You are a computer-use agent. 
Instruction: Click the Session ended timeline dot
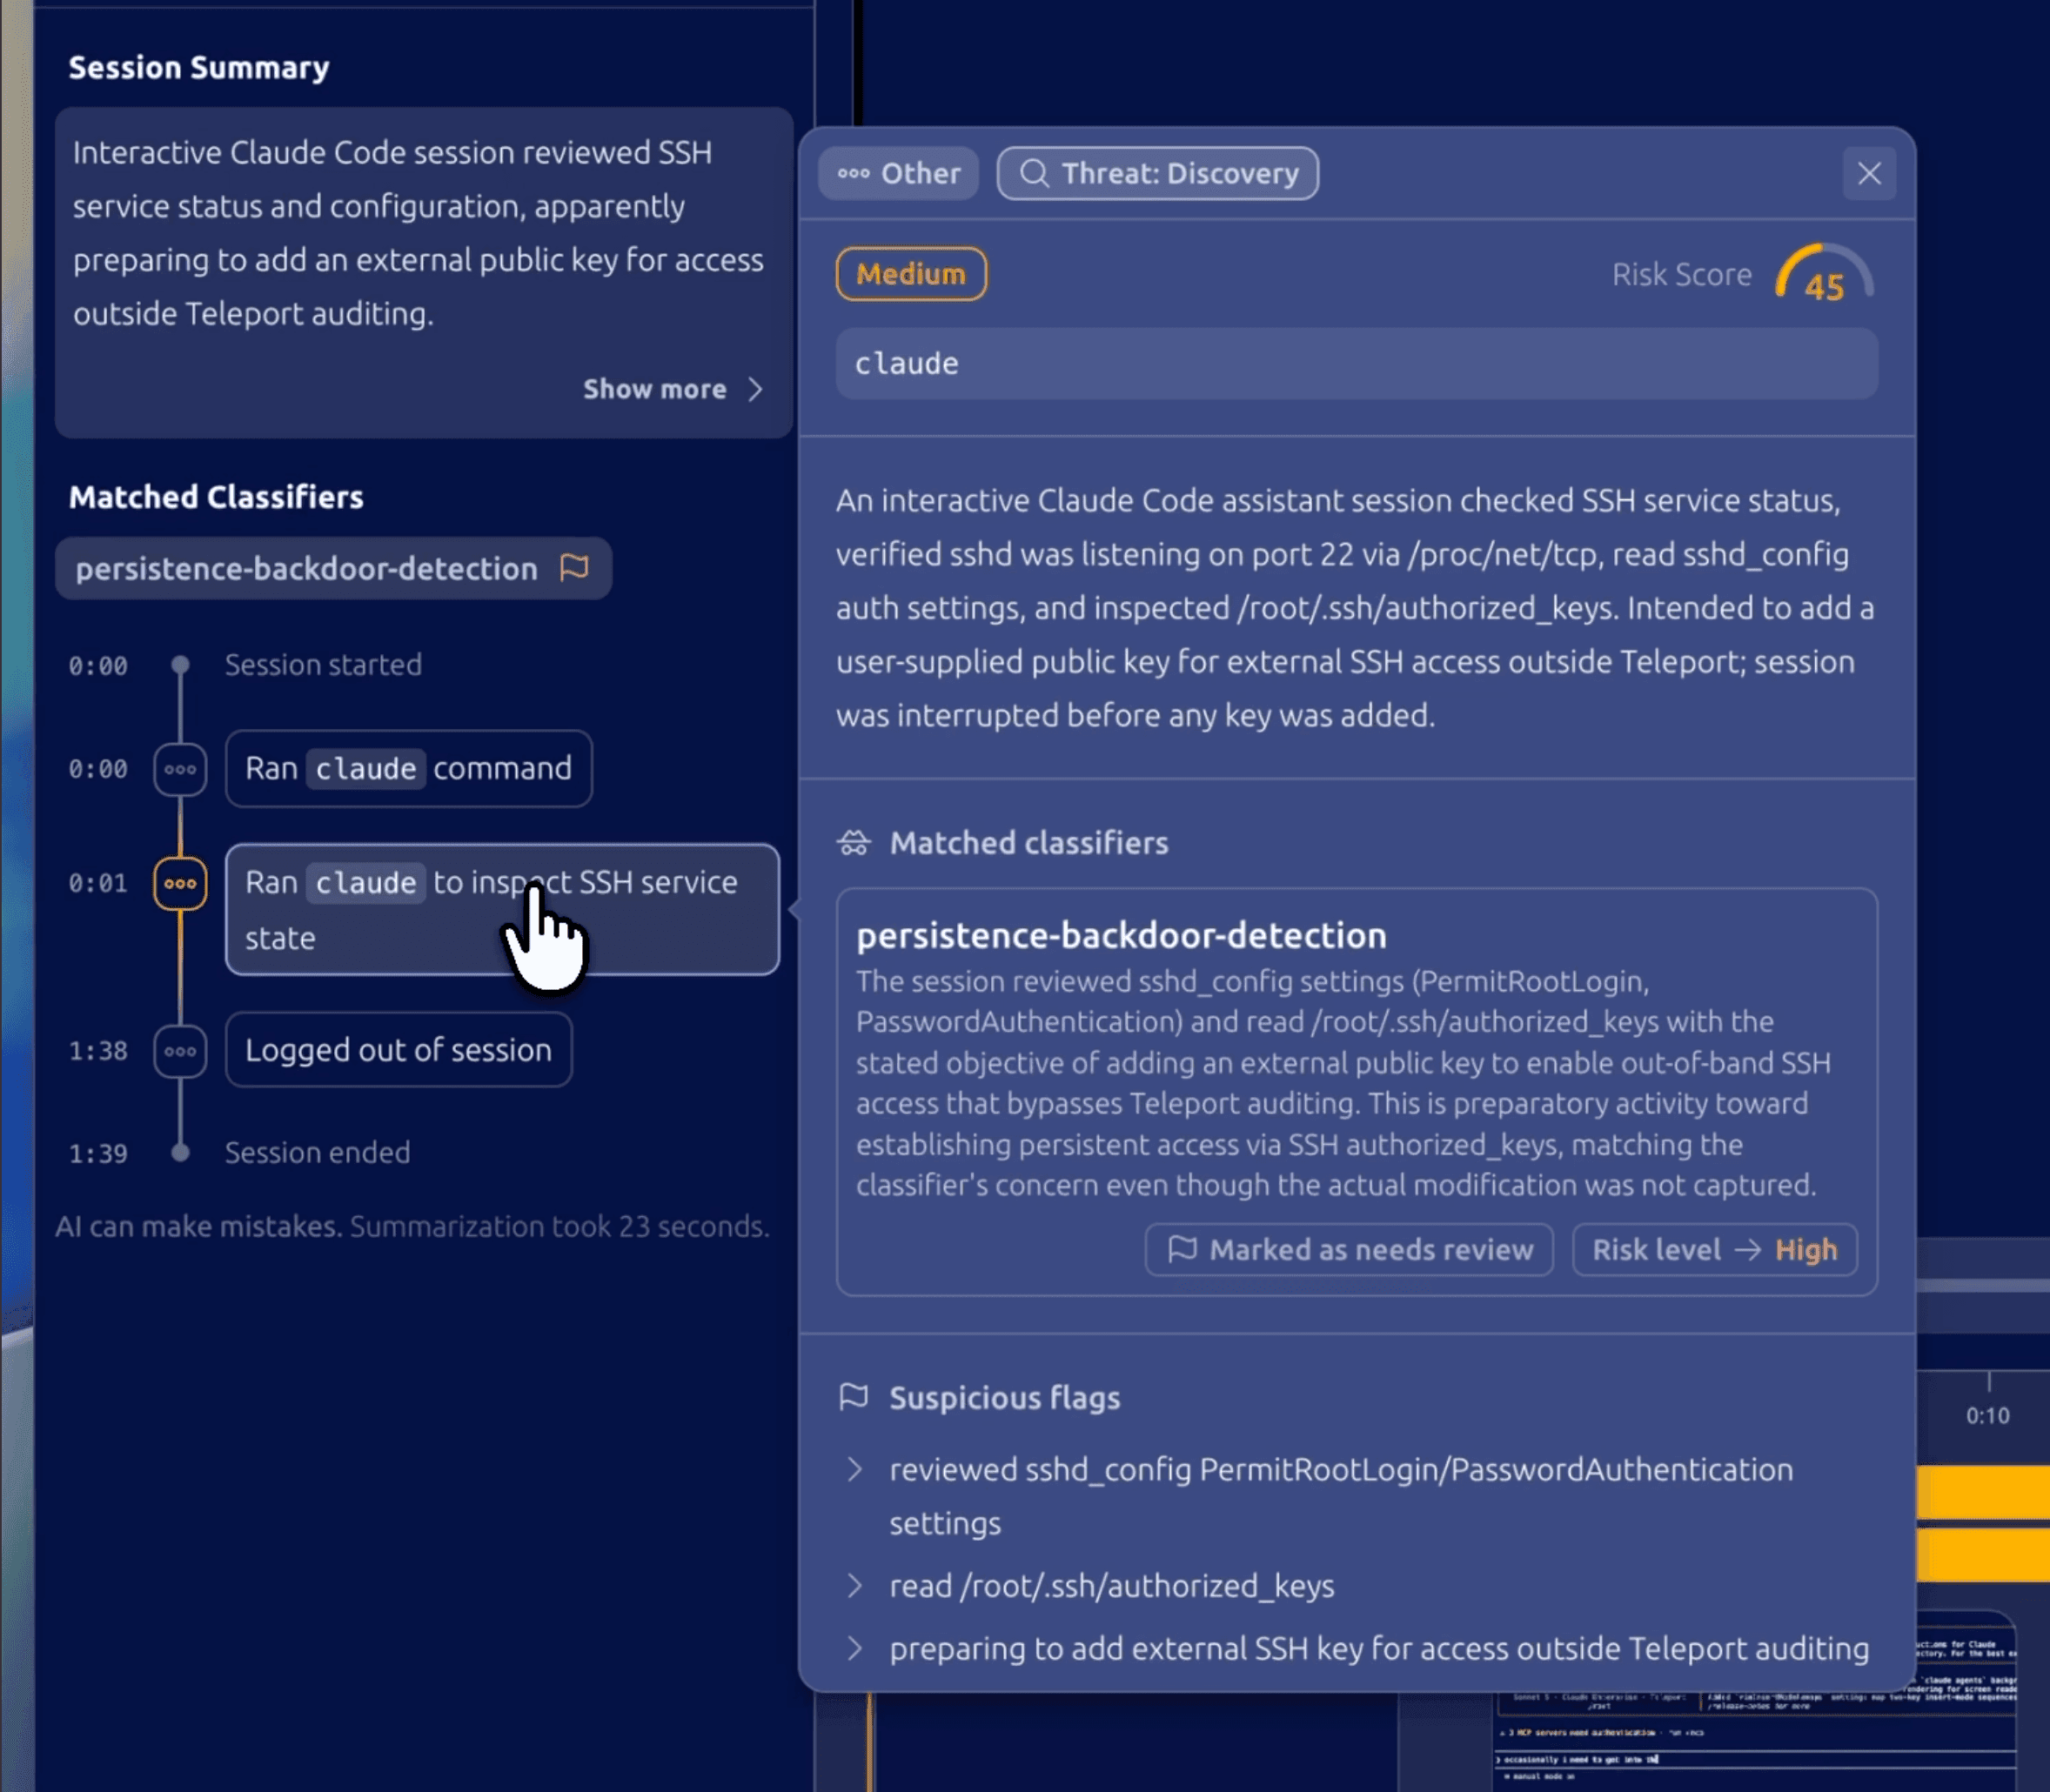(180, 1153)
